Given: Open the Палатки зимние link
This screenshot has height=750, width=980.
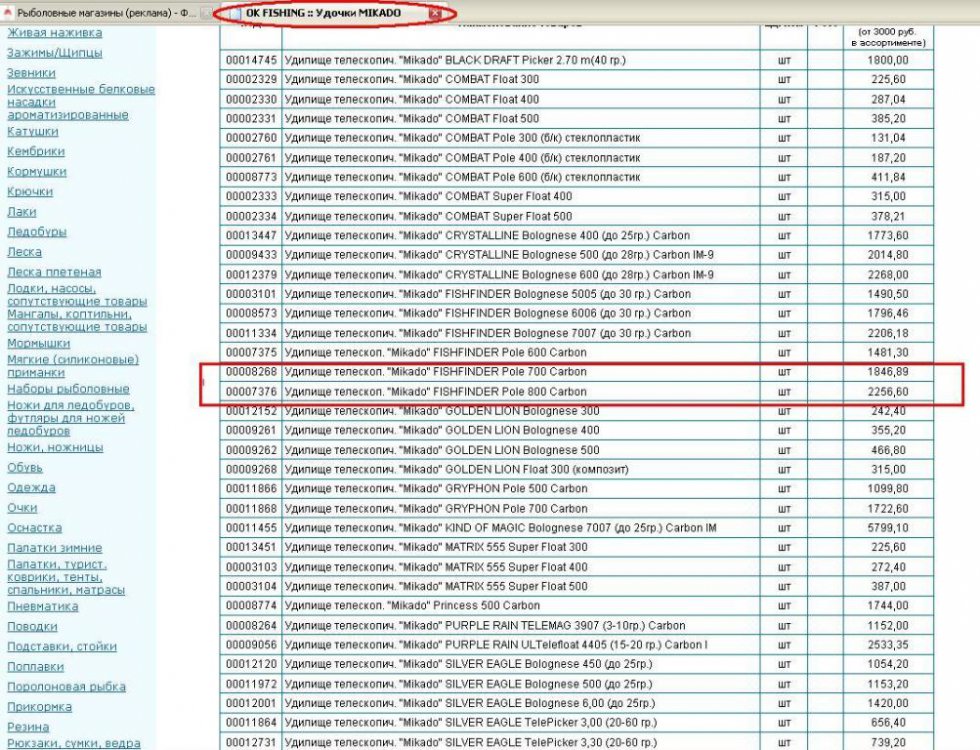Looking at the screenshot, I should coord(54,548).
